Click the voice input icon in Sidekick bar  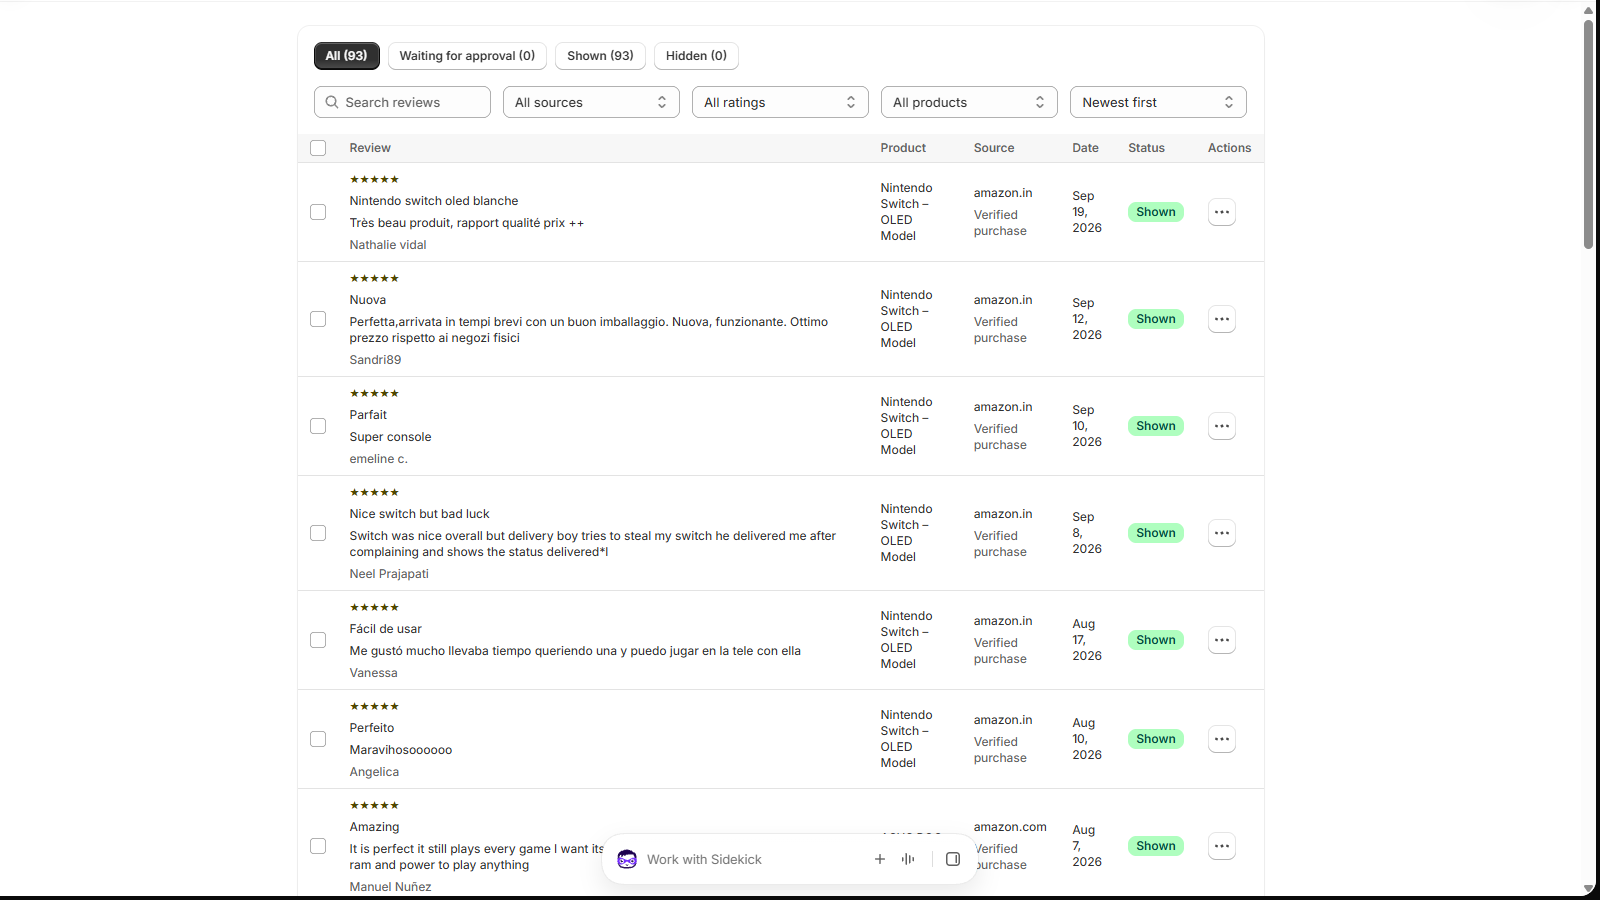pos(908,859)
